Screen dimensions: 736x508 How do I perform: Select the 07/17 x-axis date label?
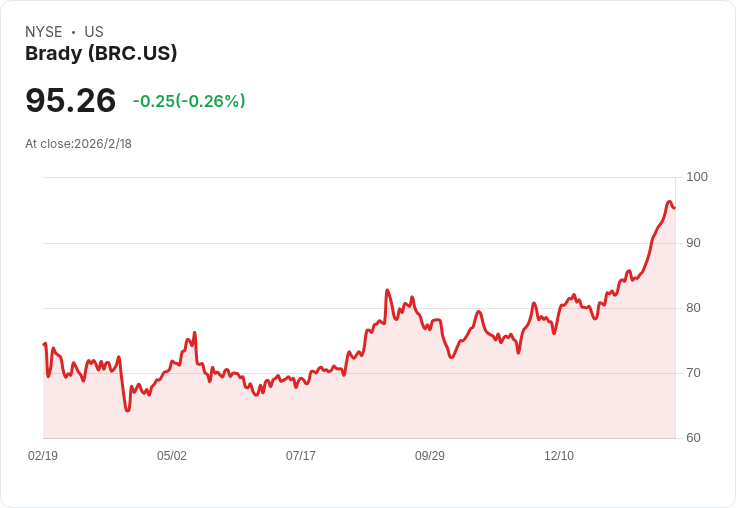tap(301, 455)
